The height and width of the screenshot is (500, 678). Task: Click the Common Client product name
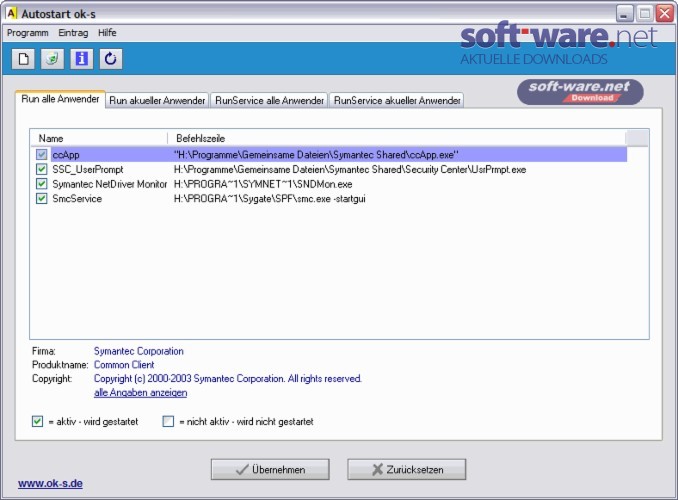tap(124, 365)
